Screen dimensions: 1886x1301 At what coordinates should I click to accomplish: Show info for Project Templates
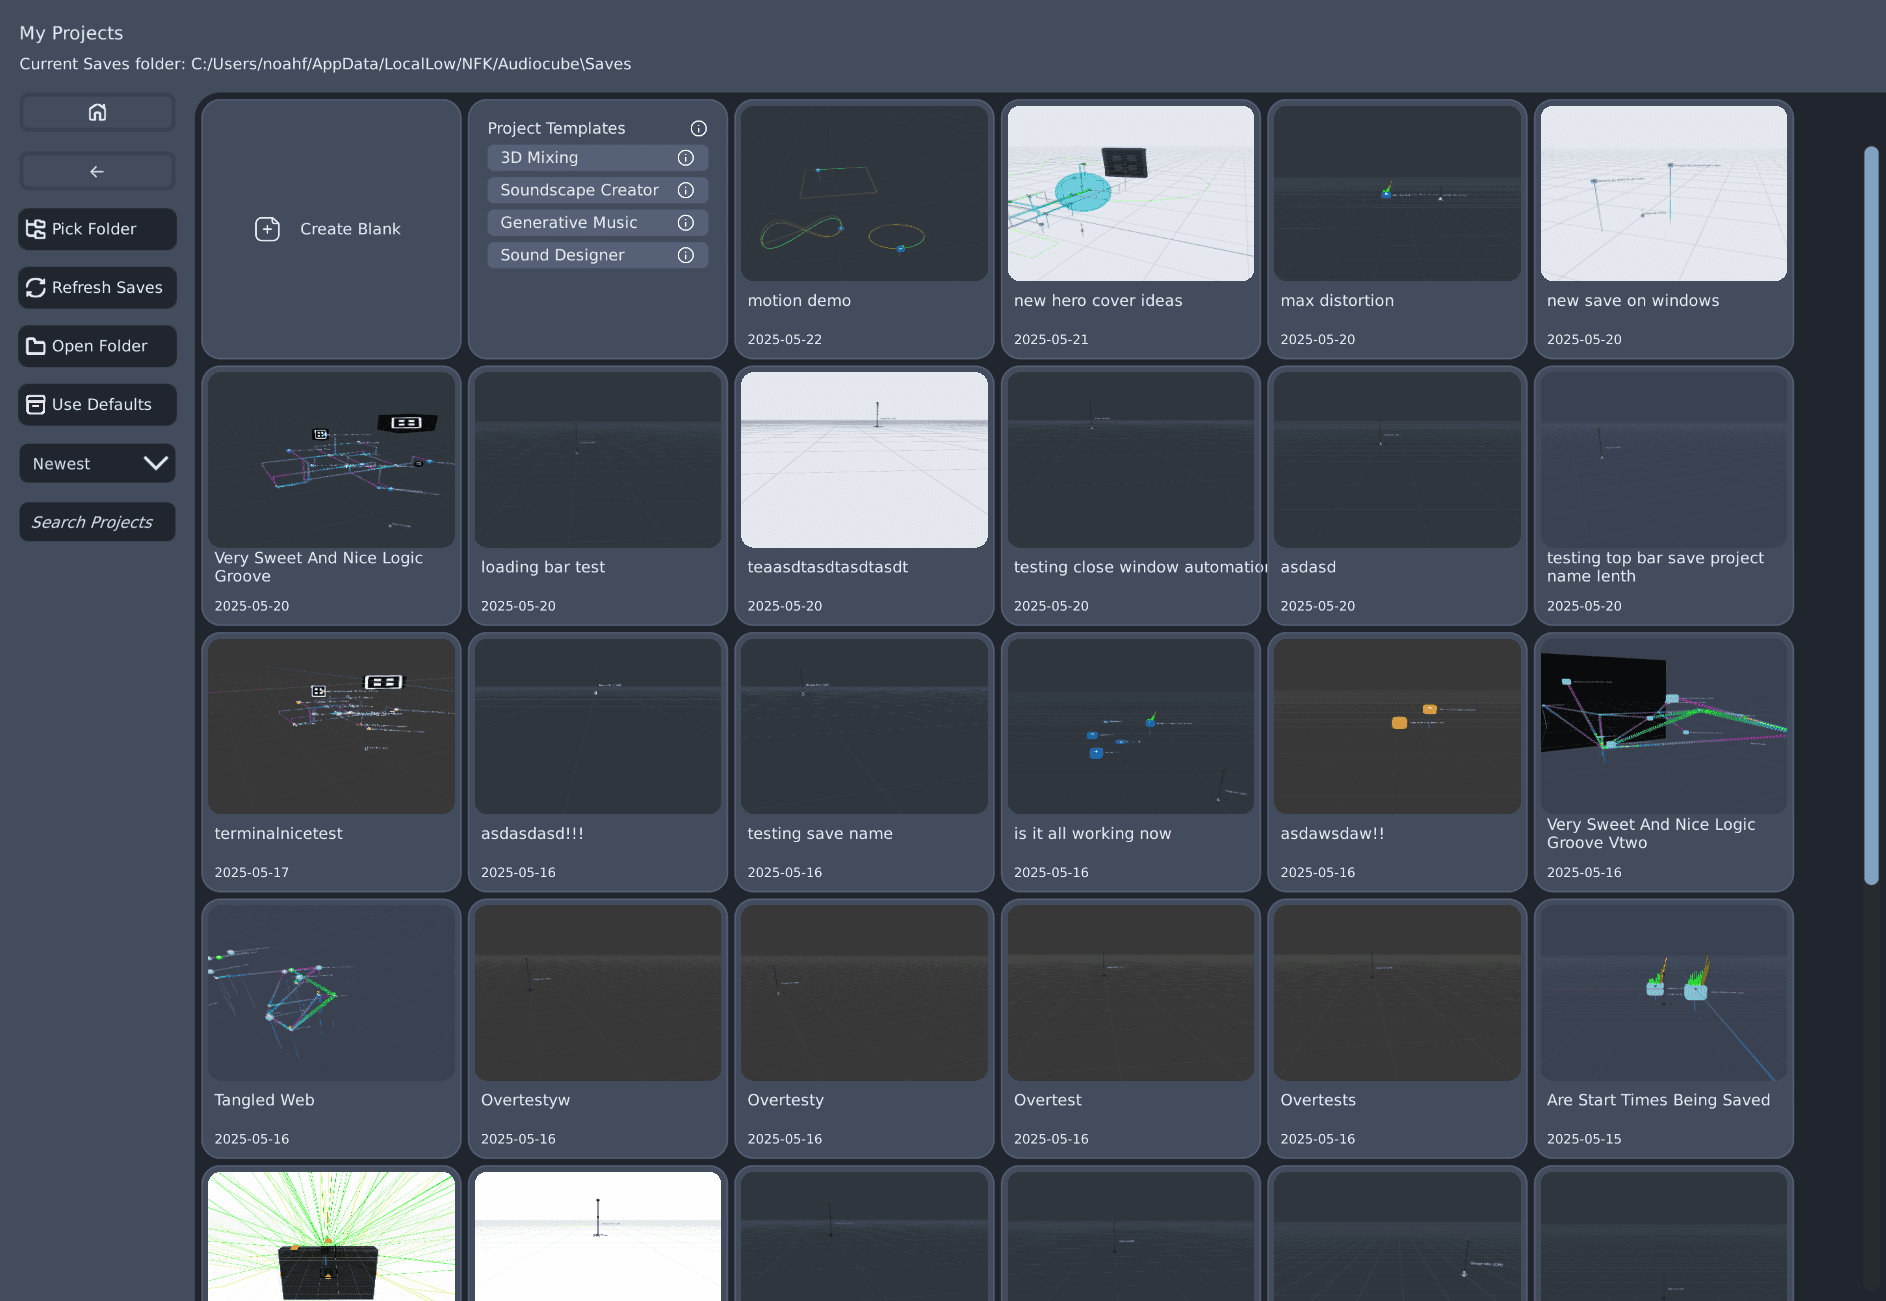click(x=699, y=128)
